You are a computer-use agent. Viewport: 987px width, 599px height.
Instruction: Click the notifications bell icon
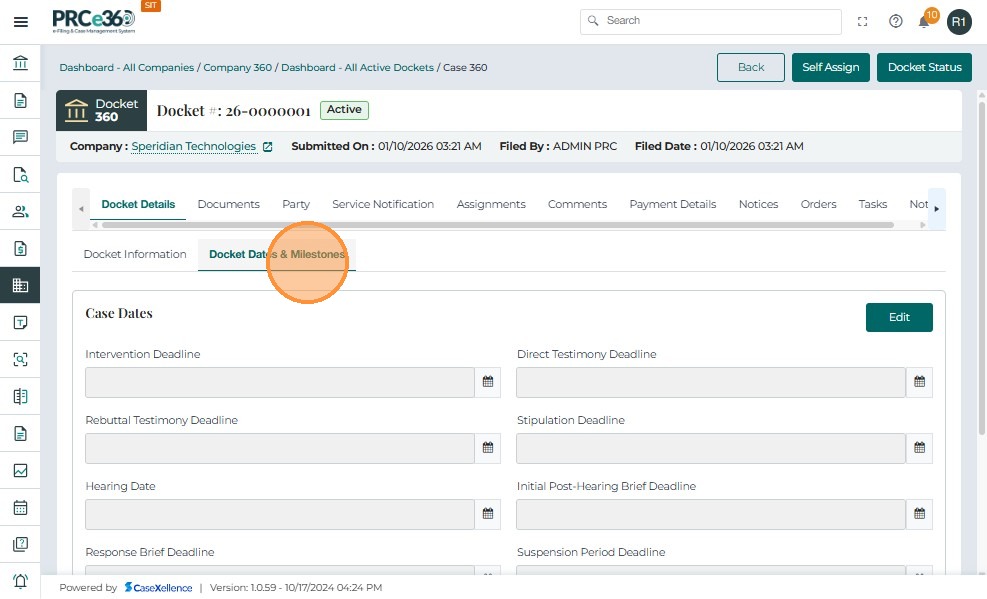pyautogui.click(x=924, y=21)
